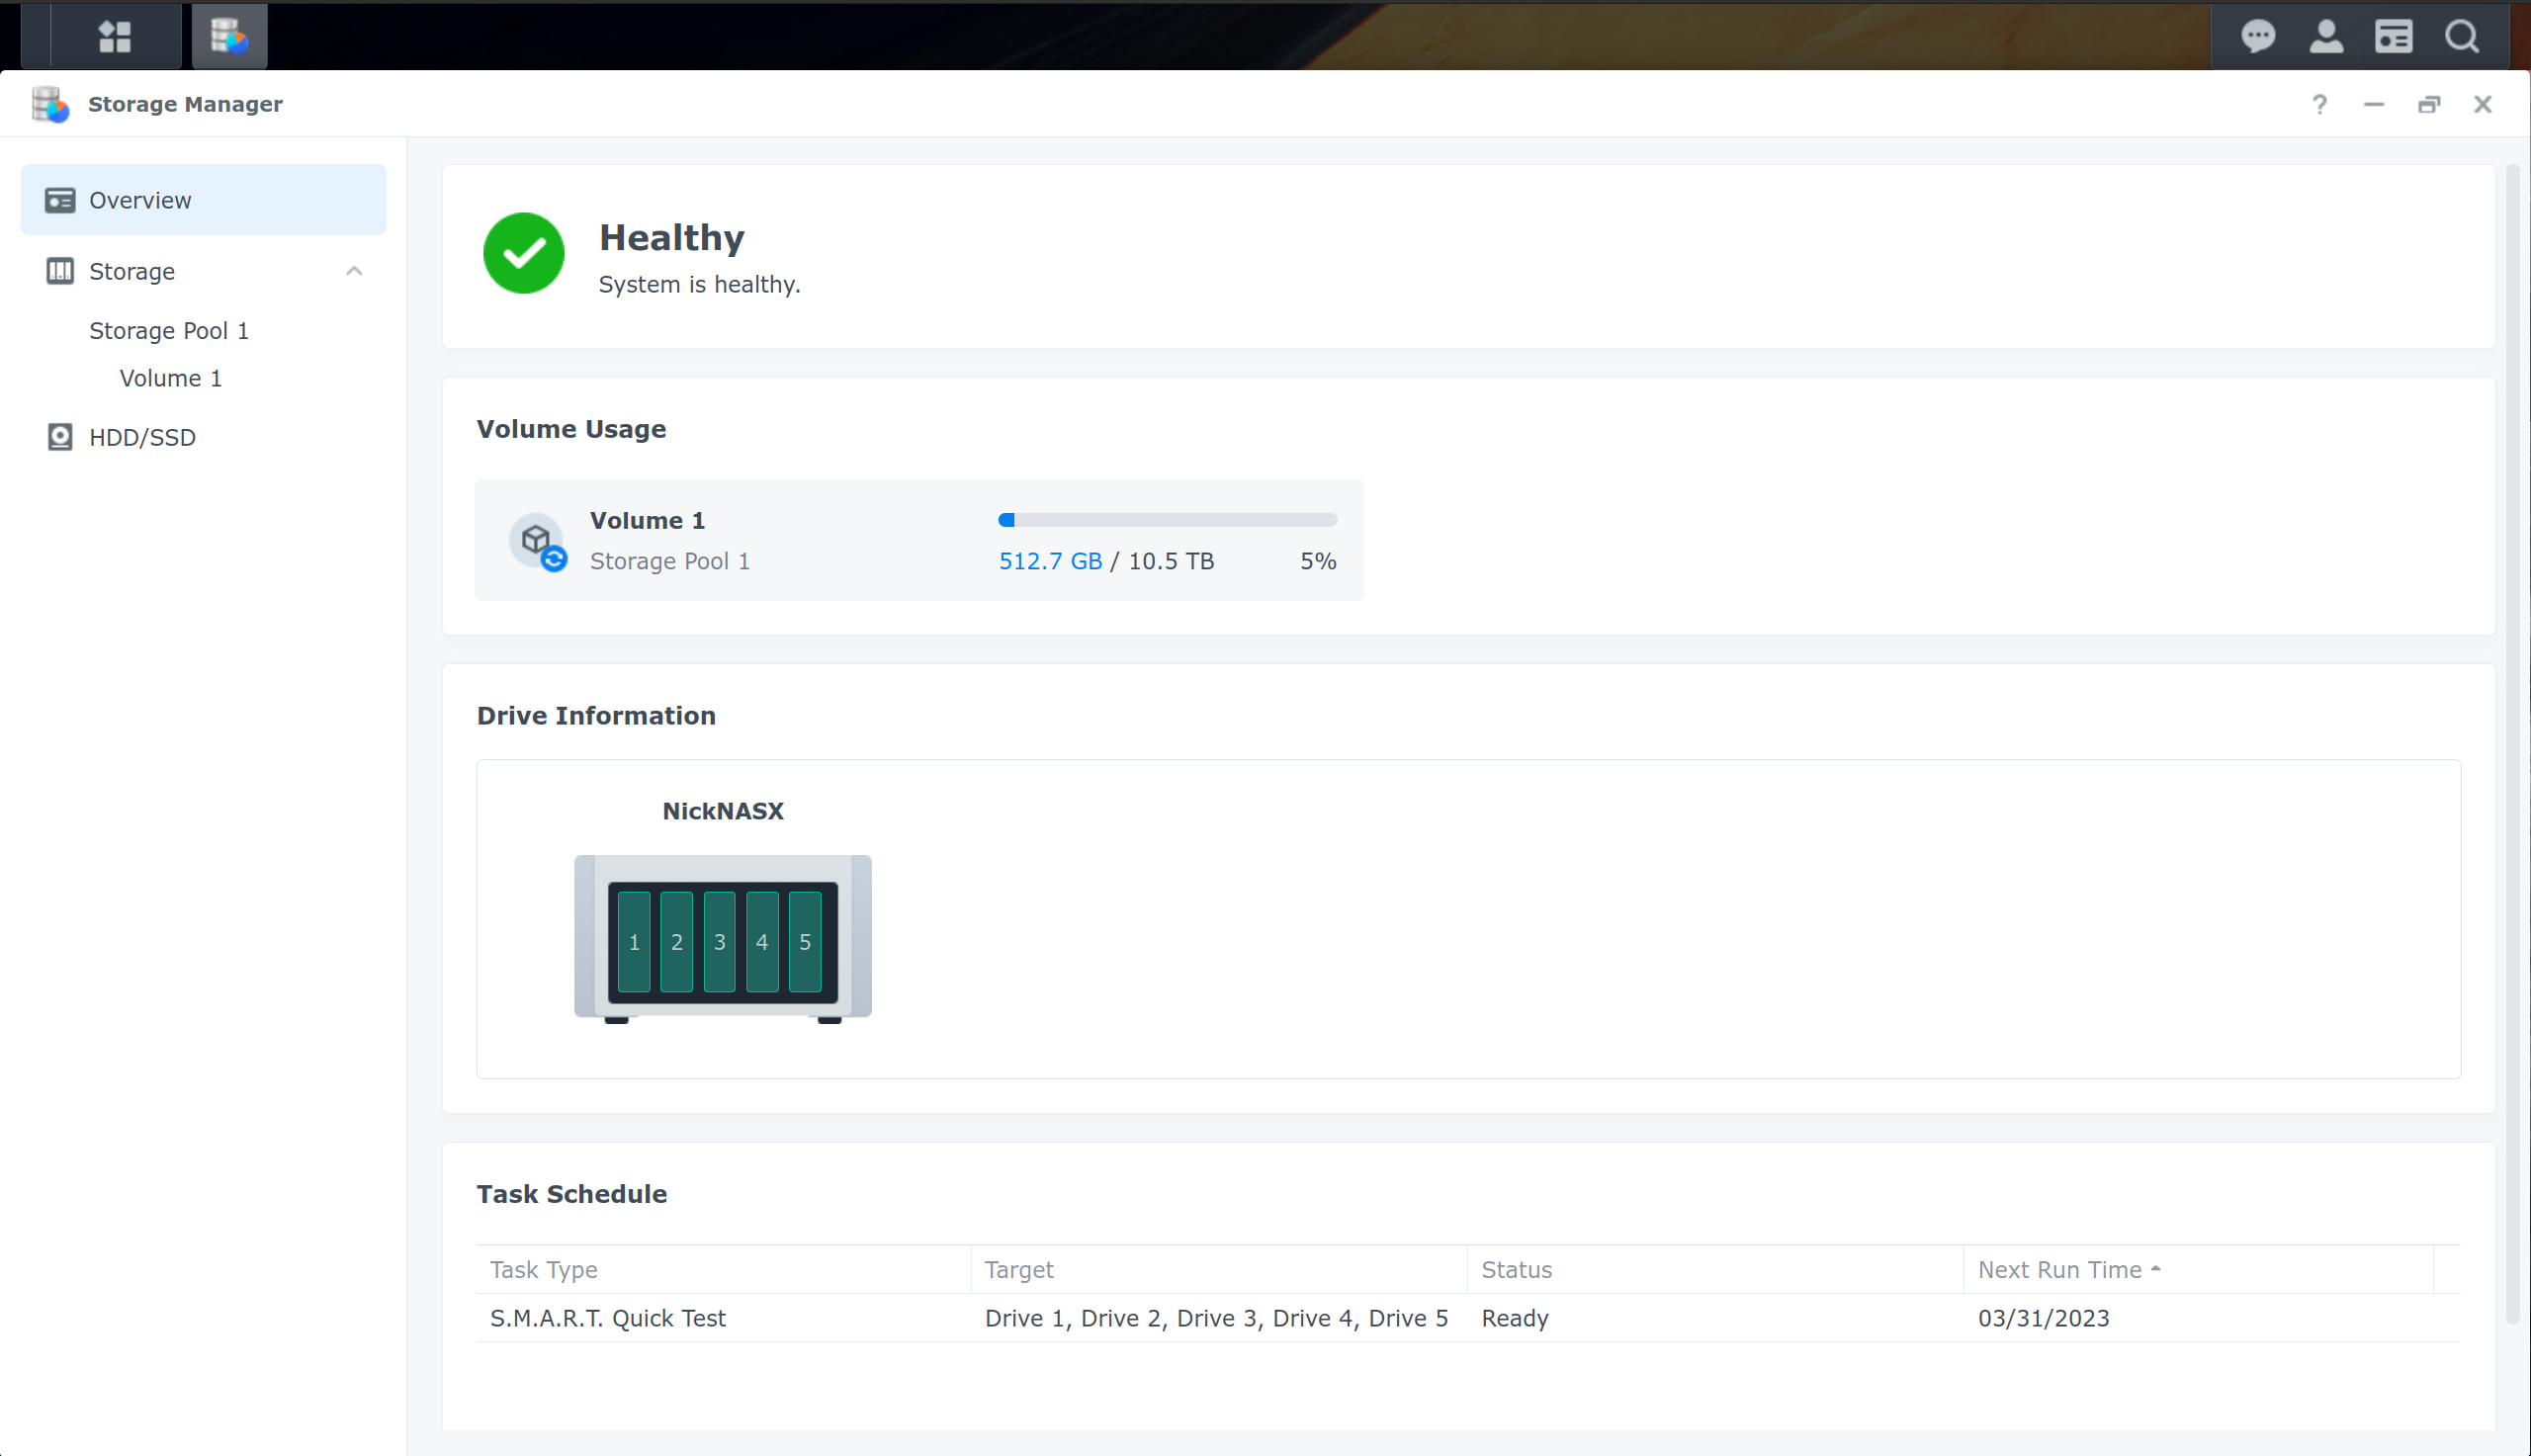This screenshot has height=1456, width=2531.
Task: Click Storage Manager taskbar icon
Action: (x=229, y=36)
